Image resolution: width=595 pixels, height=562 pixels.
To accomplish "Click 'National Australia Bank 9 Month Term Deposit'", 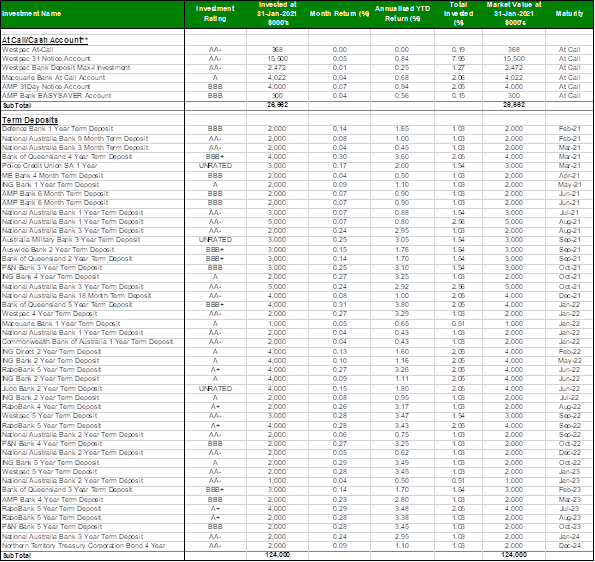I will pyautogui.click(x=75, y=139).
